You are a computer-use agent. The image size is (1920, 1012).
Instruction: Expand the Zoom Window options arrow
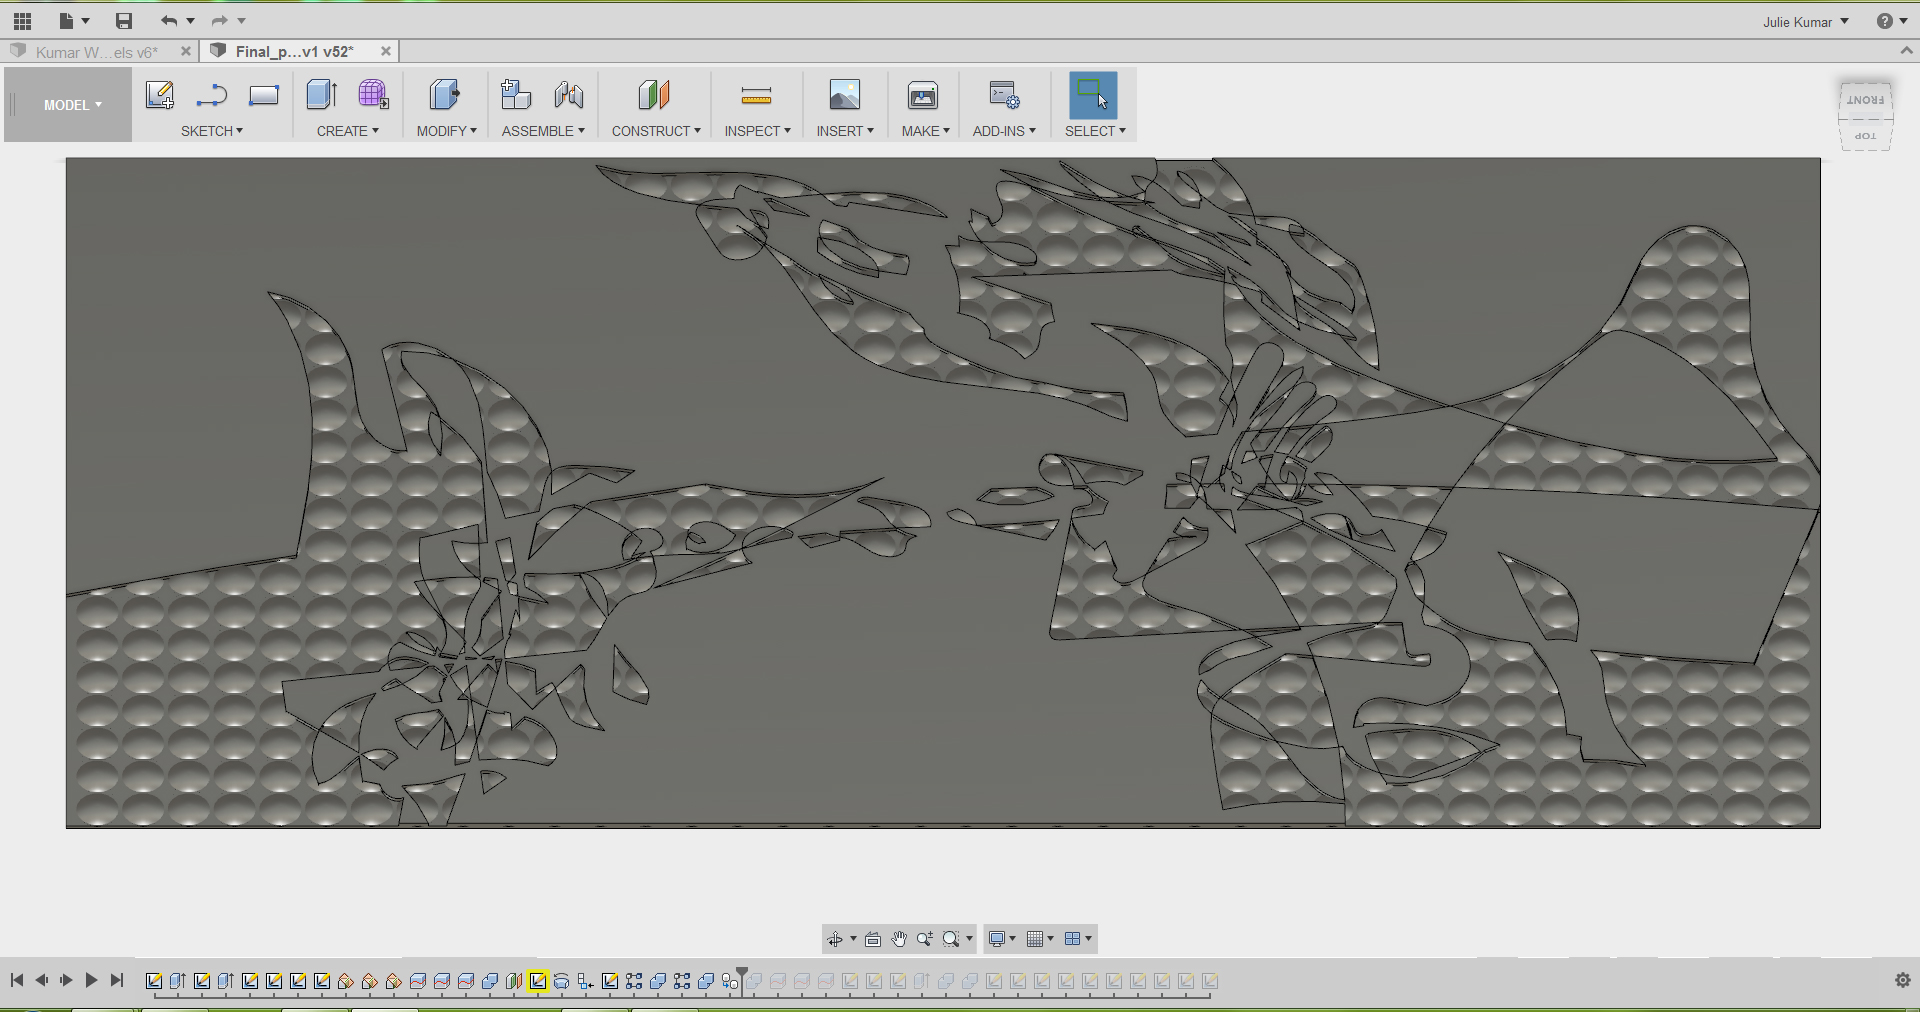[x=969, y=939]
